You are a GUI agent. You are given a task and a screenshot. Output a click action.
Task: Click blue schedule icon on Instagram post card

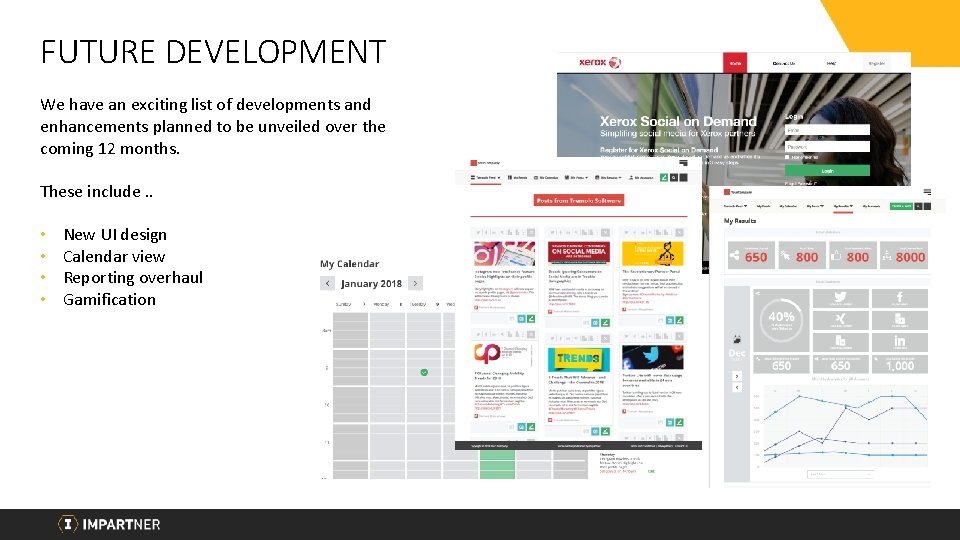(x=522, y=319)
